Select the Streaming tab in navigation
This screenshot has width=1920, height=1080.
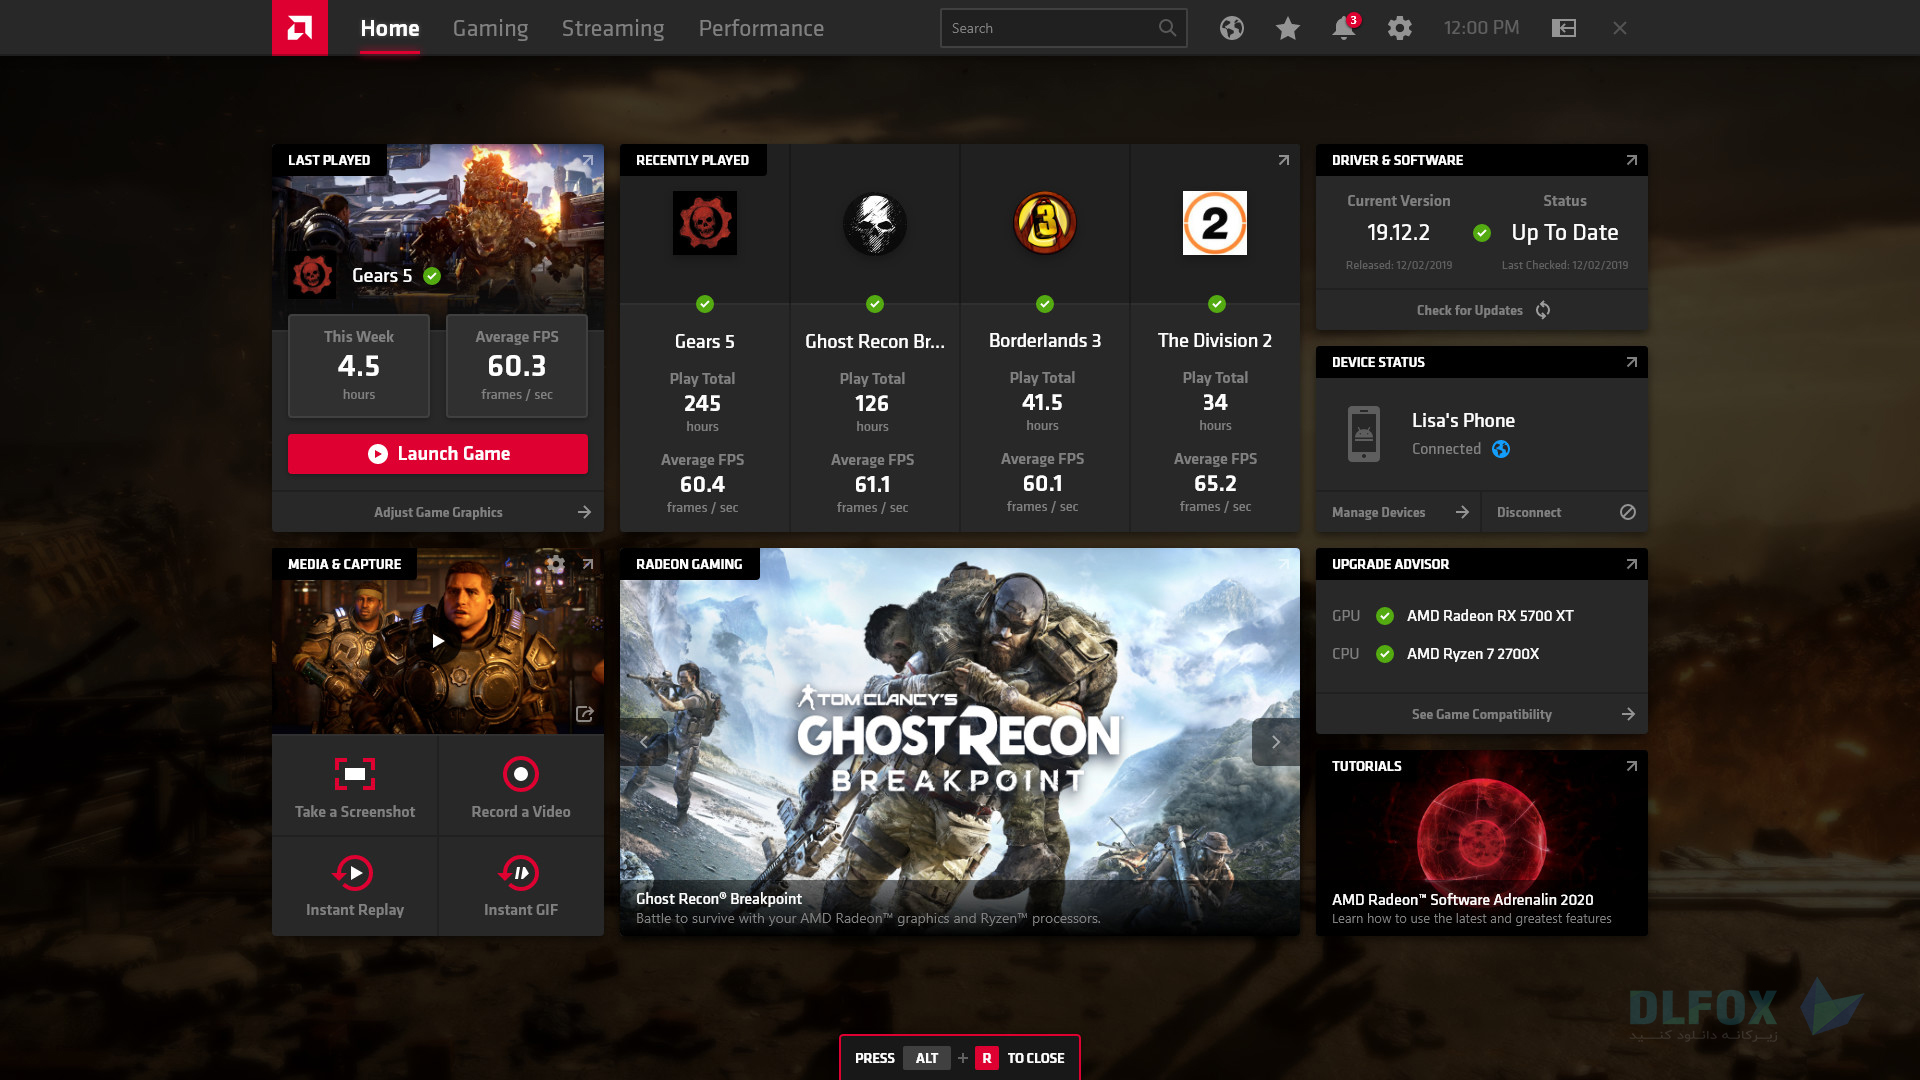pyautogui.click(x=613, y=28)
